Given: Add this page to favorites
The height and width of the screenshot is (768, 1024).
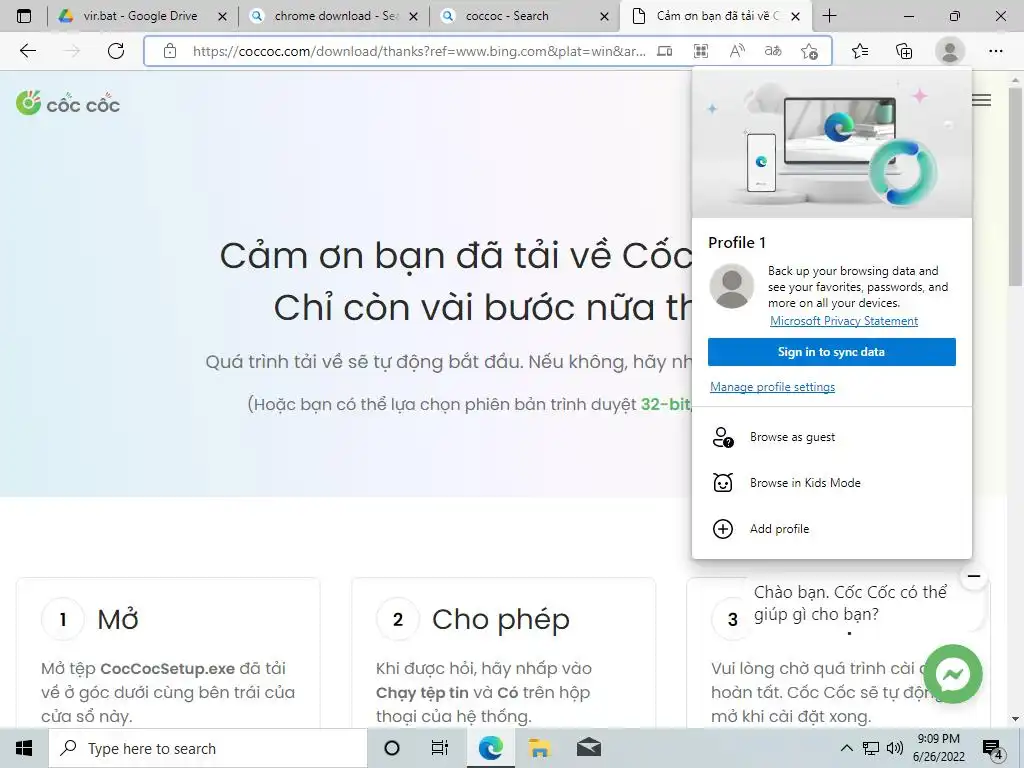Looking at the screenshot, I should (x=809, y=51).
